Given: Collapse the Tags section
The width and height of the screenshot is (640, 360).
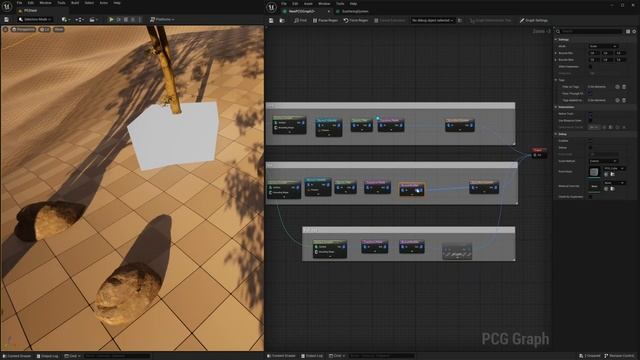Looking at the screenshot, I should [x=556, y=80].
